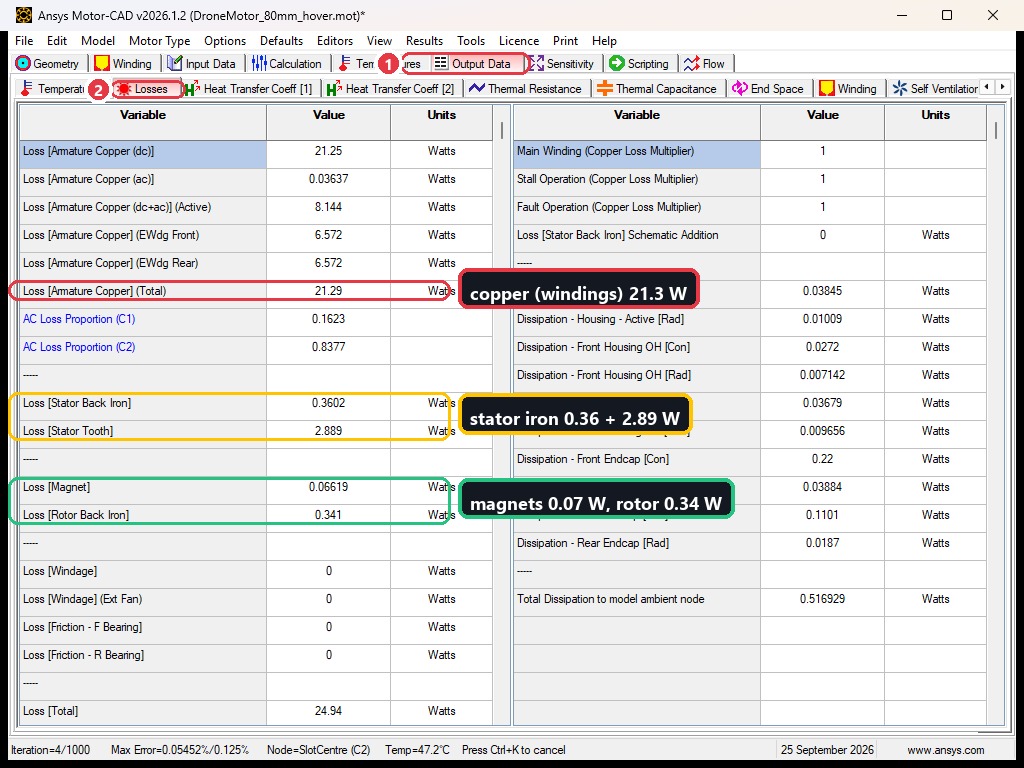The image size is (1024, 768).
Task: Select the End Space sub-tab
Action: click(x=768, y=88)
